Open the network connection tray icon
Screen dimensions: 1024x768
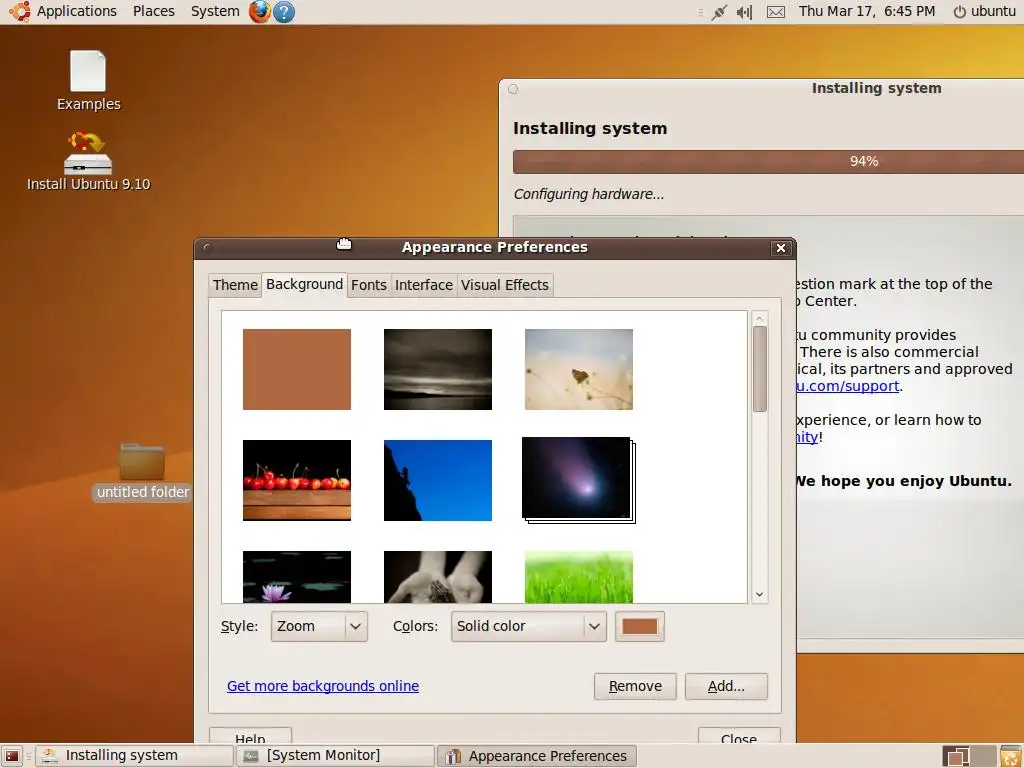(x=719, y=12)
